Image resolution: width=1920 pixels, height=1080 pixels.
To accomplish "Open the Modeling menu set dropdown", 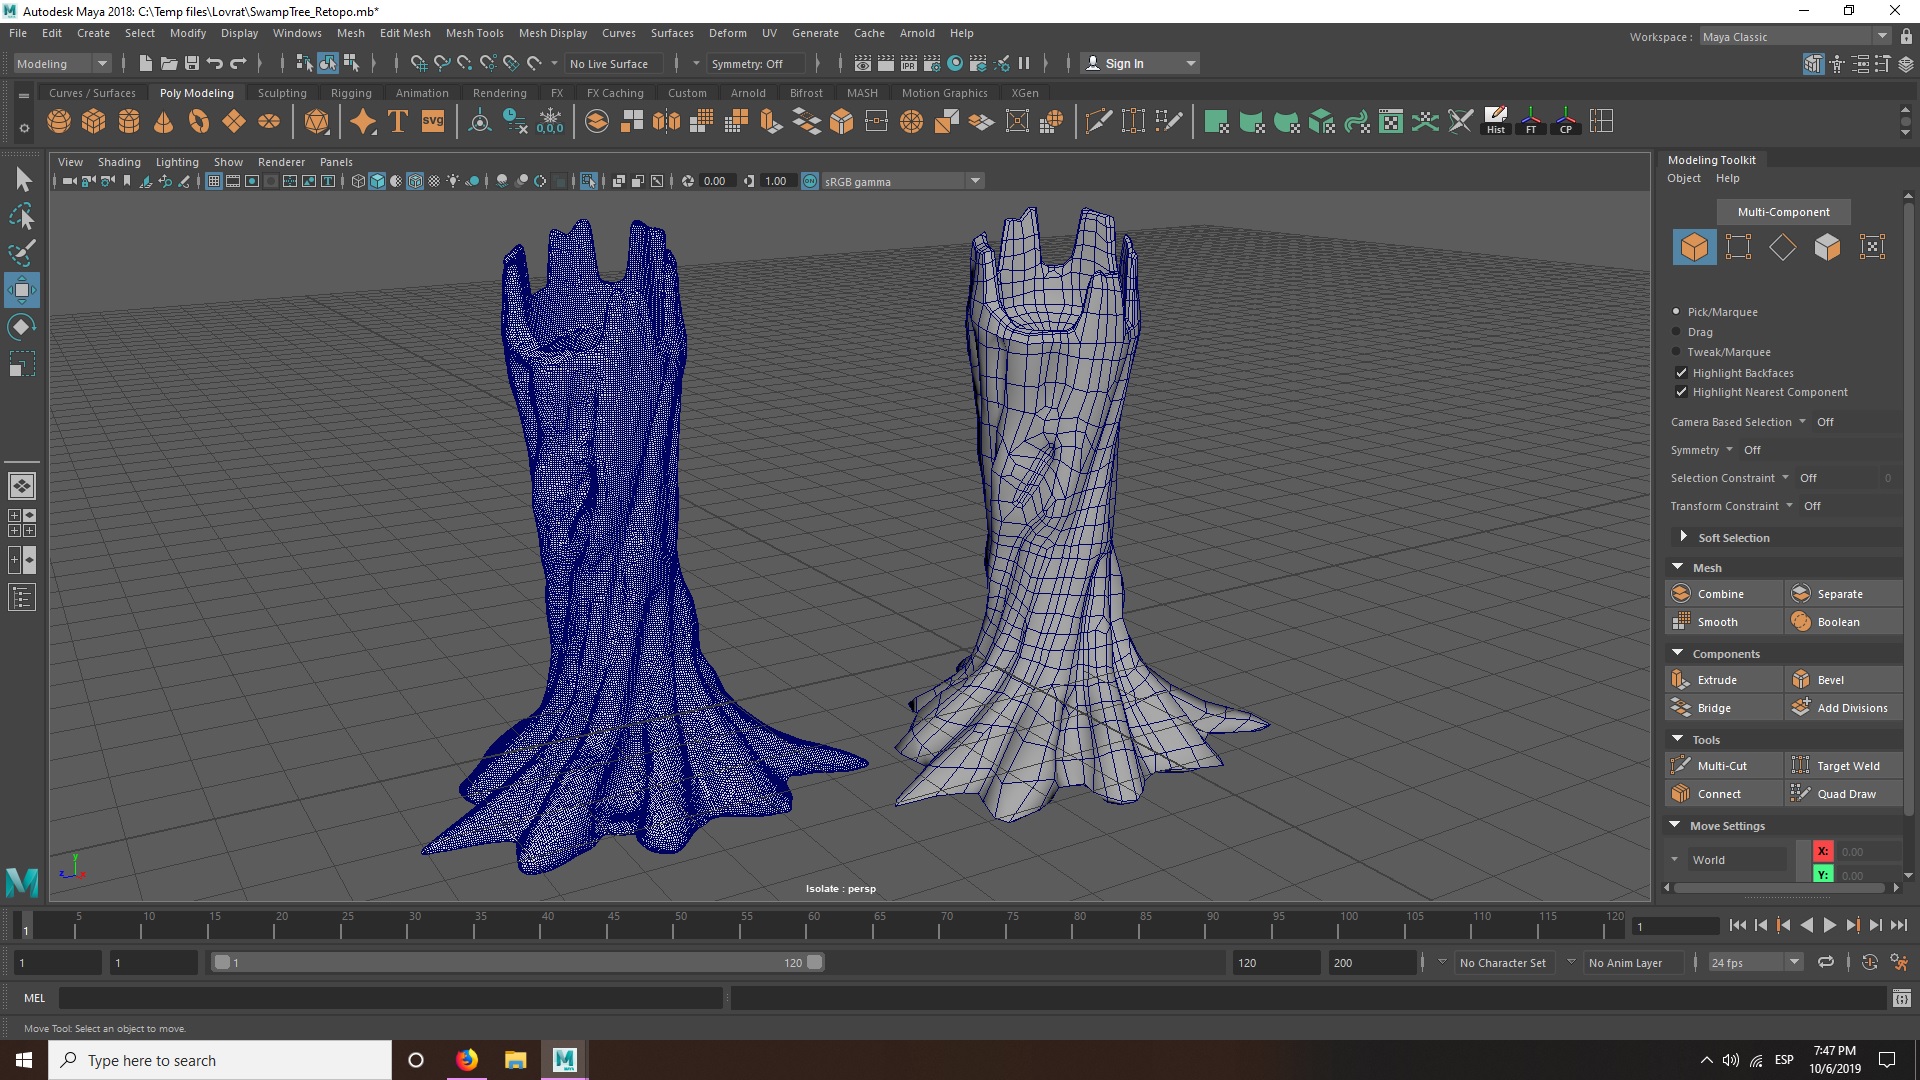I will point(62,63).
